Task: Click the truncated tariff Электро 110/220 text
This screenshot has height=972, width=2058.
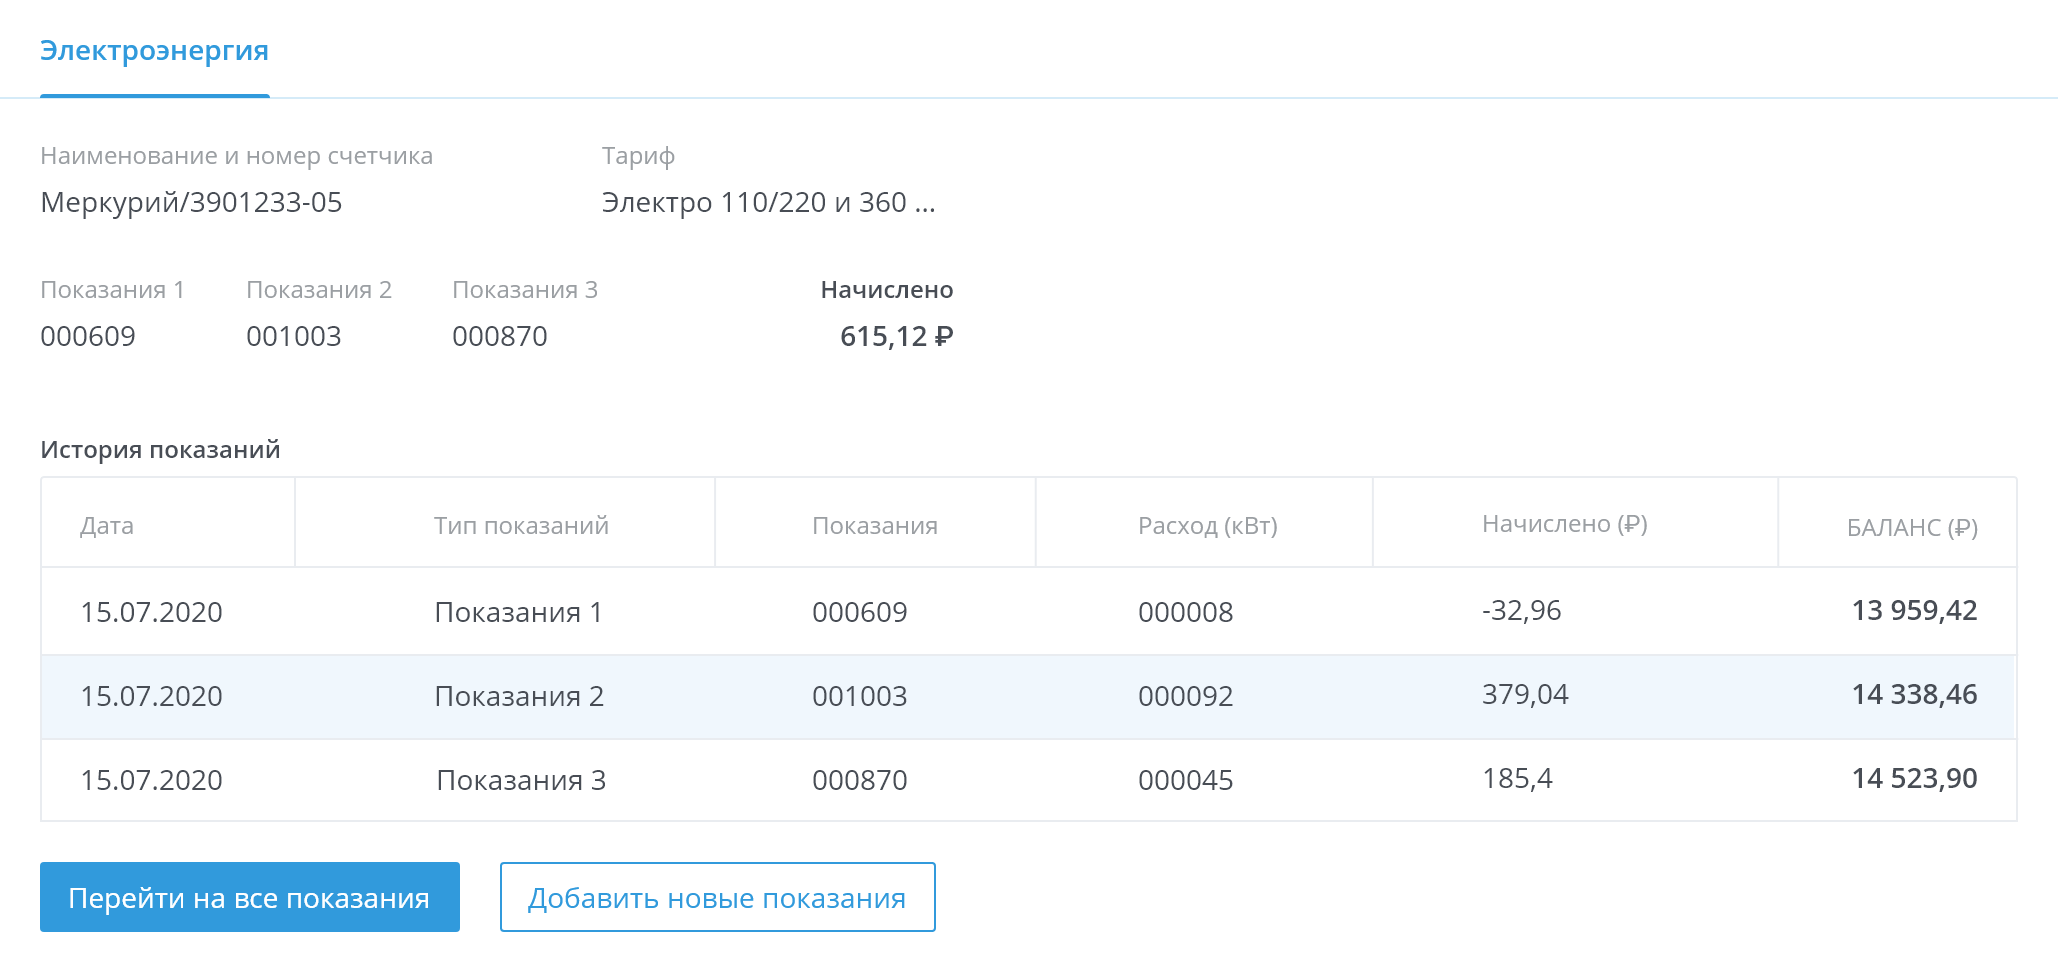Action: (x=768, y=203)
